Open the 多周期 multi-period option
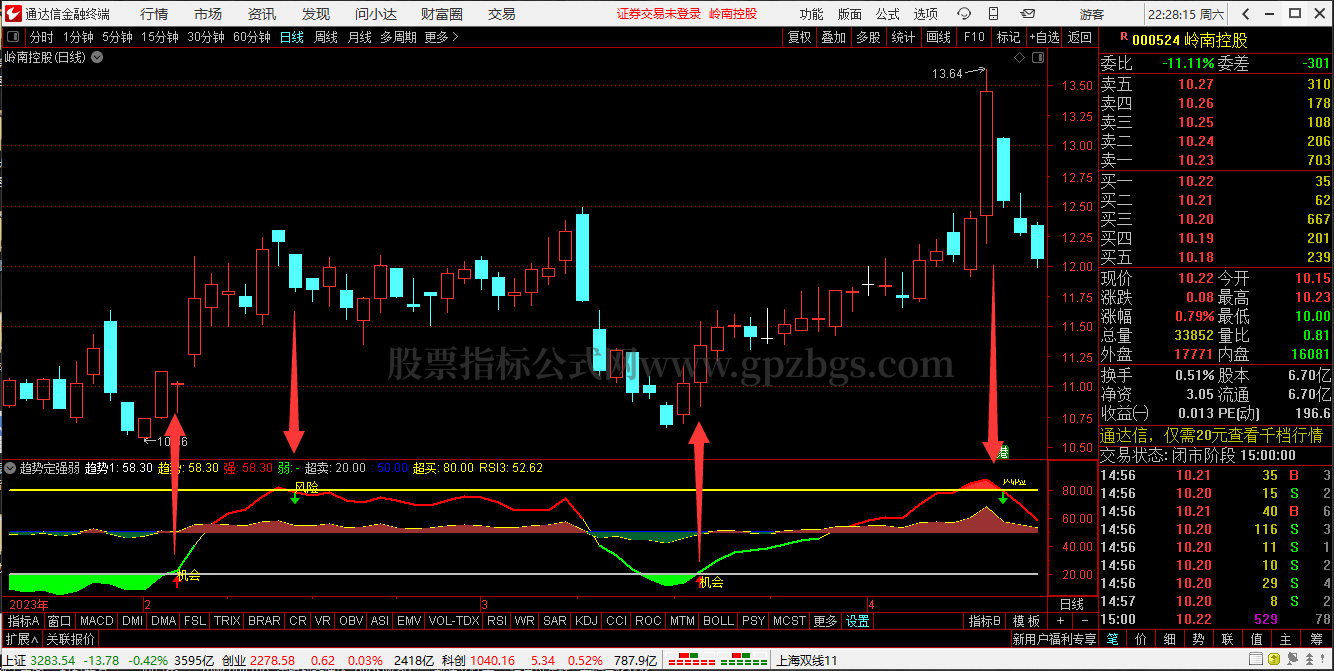 point(398,37)
